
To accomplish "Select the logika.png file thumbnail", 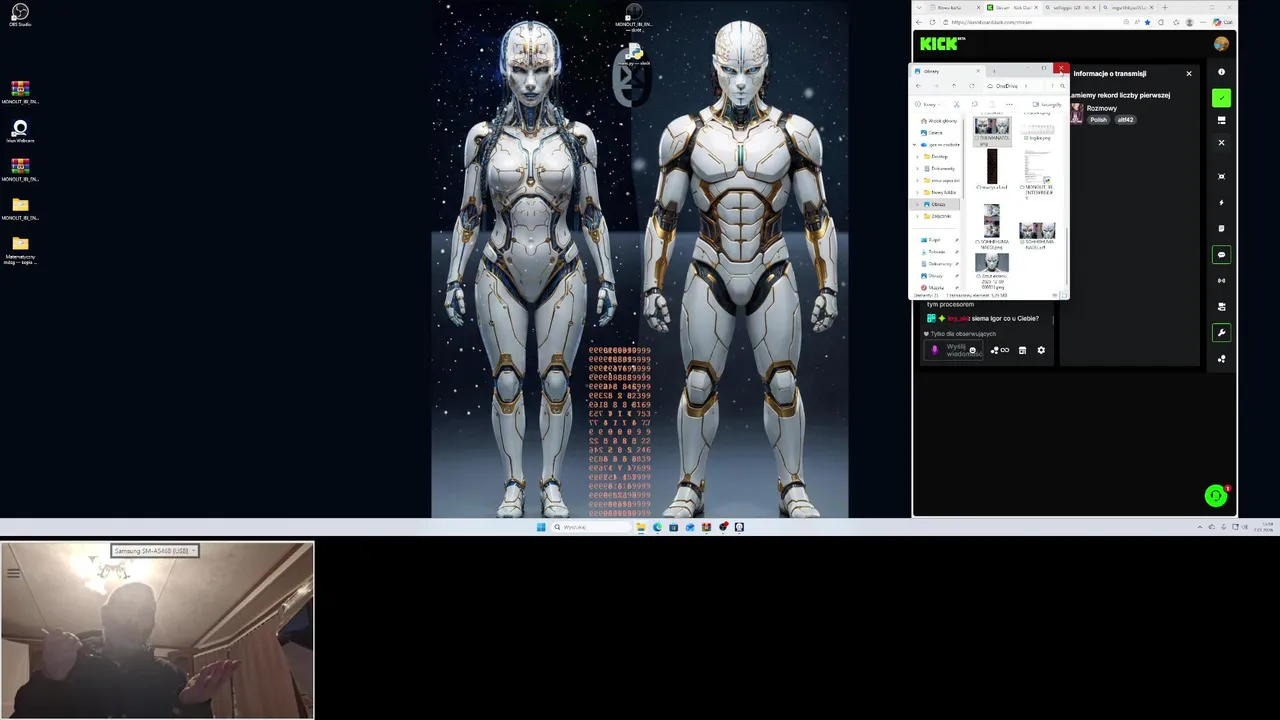I will point(1037,133).
